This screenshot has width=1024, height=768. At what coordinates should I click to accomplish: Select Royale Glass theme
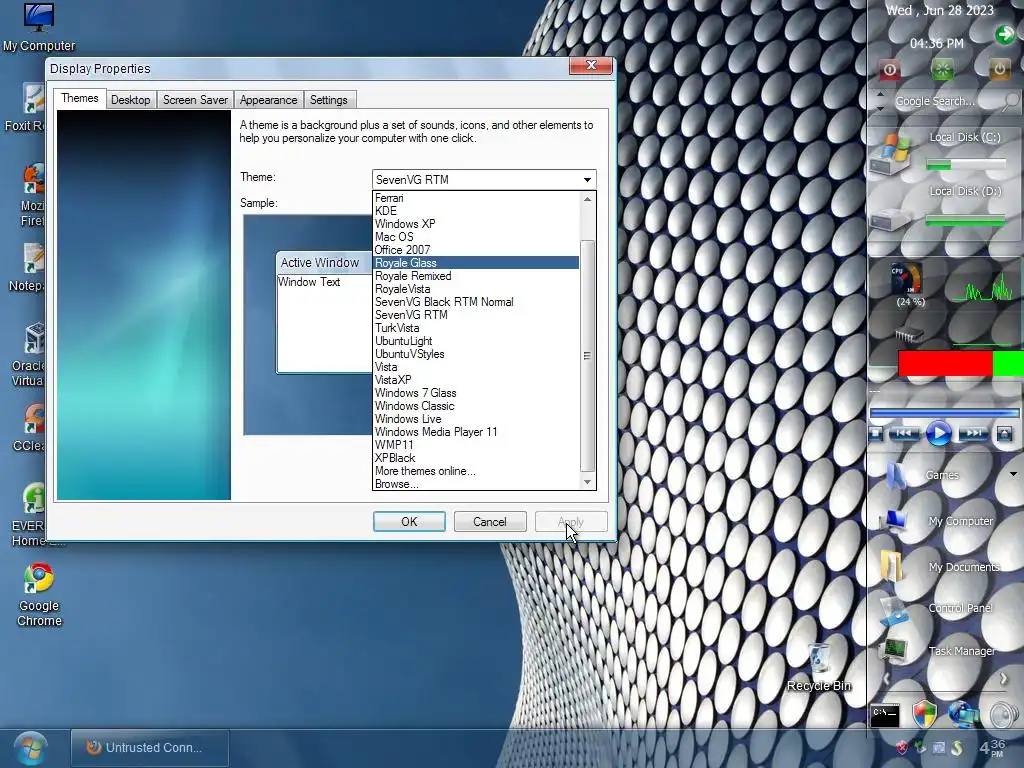[476, 263]
